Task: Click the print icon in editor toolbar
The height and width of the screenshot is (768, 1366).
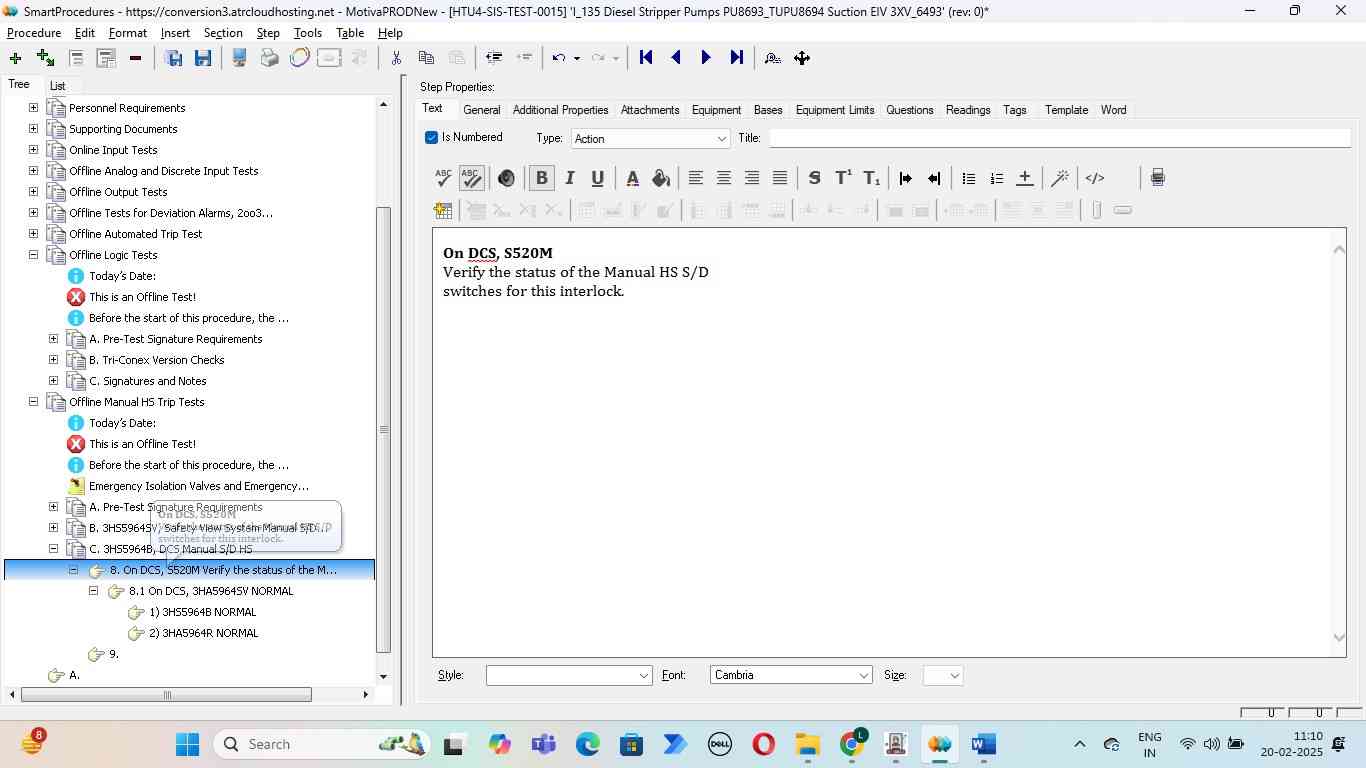Action: pyautogui.click(x=1157, y=178)
